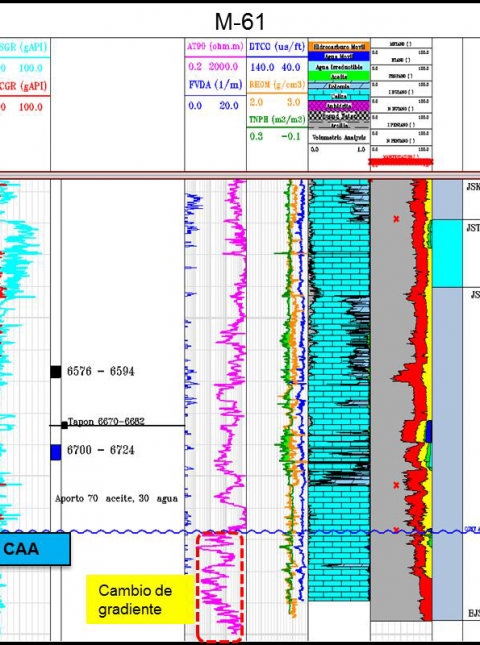Click the top red X marker in gas track
Viewport: 480px width, 645px height.
396,219
